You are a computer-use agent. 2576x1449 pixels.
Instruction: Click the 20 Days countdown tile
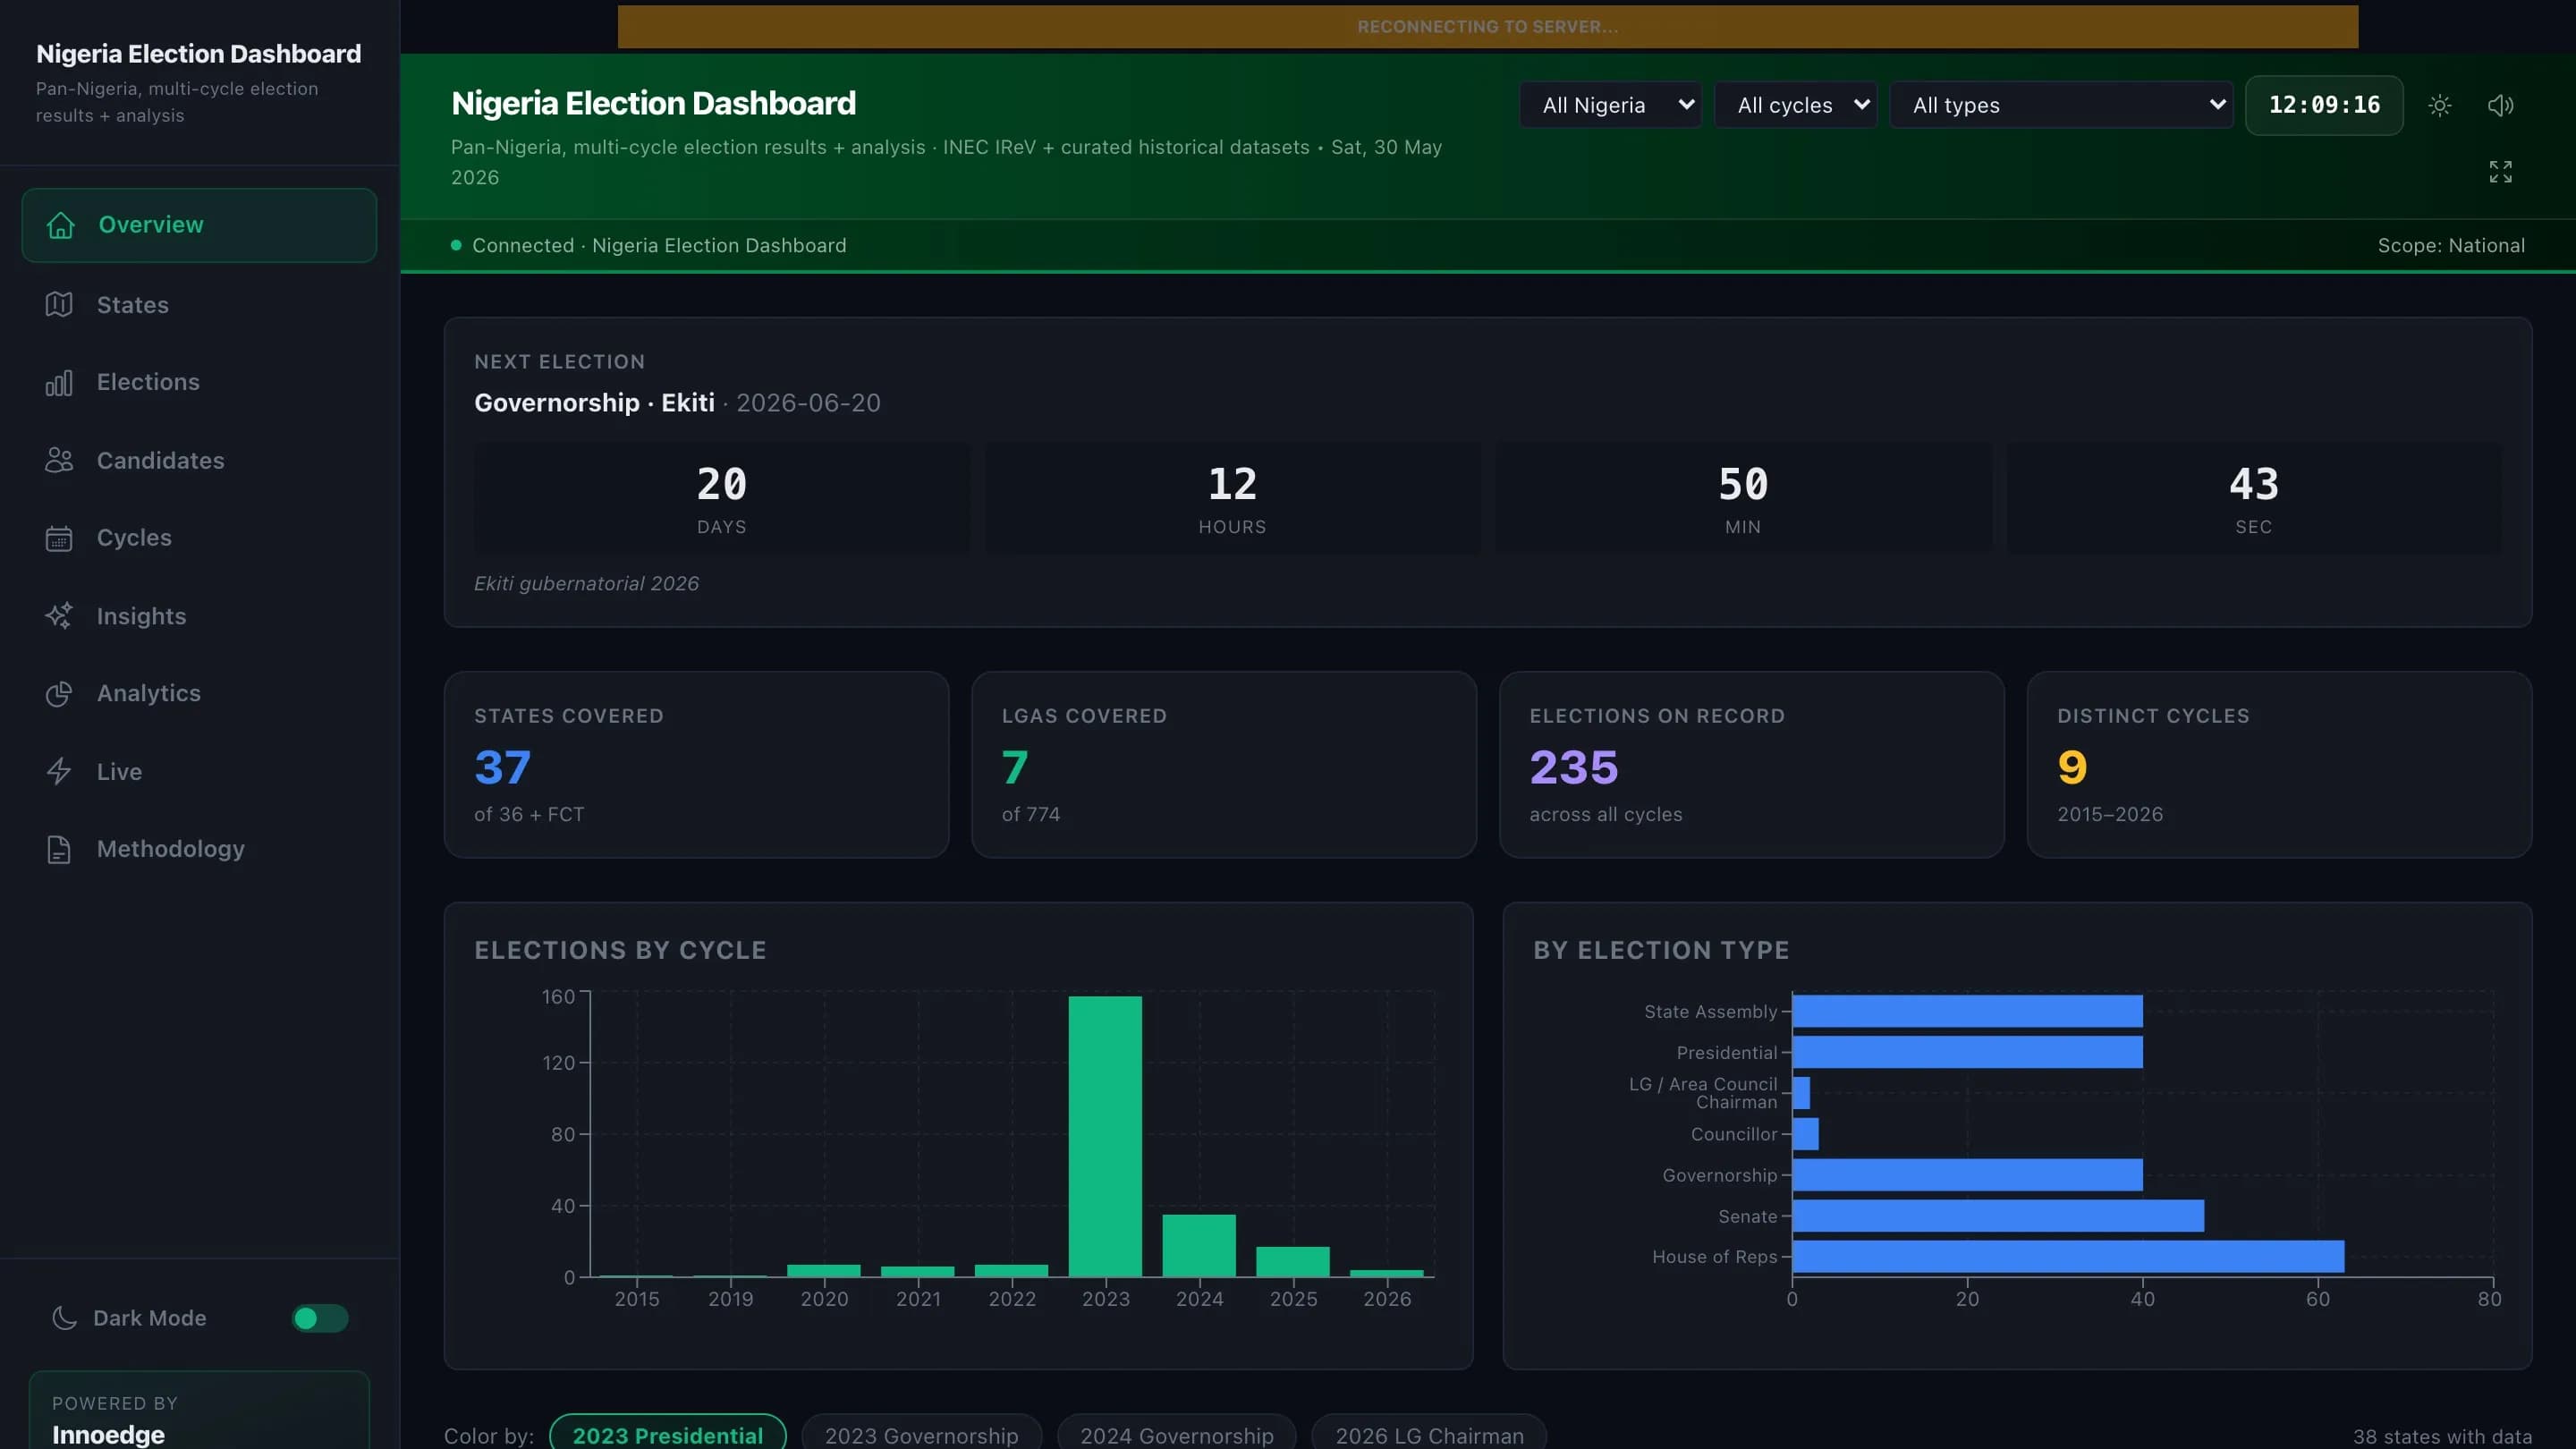click(x=722, y=498)
